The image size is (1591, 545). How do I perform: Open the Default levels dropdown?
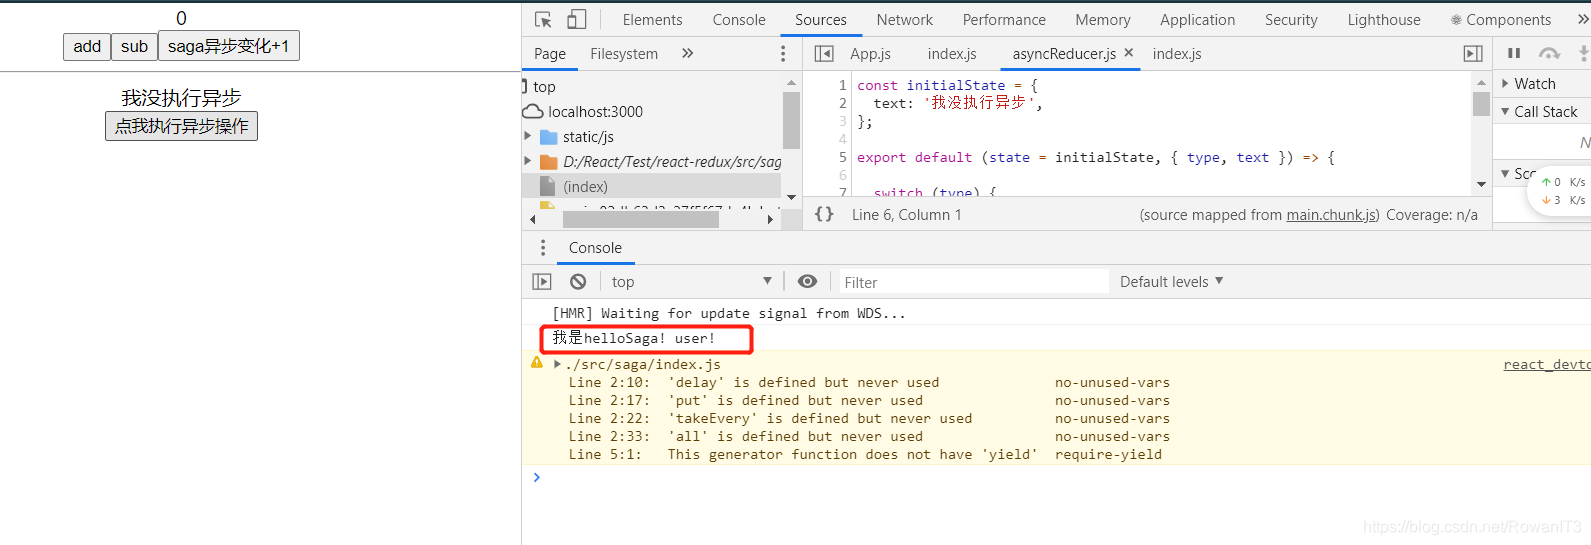point(1172,282)
